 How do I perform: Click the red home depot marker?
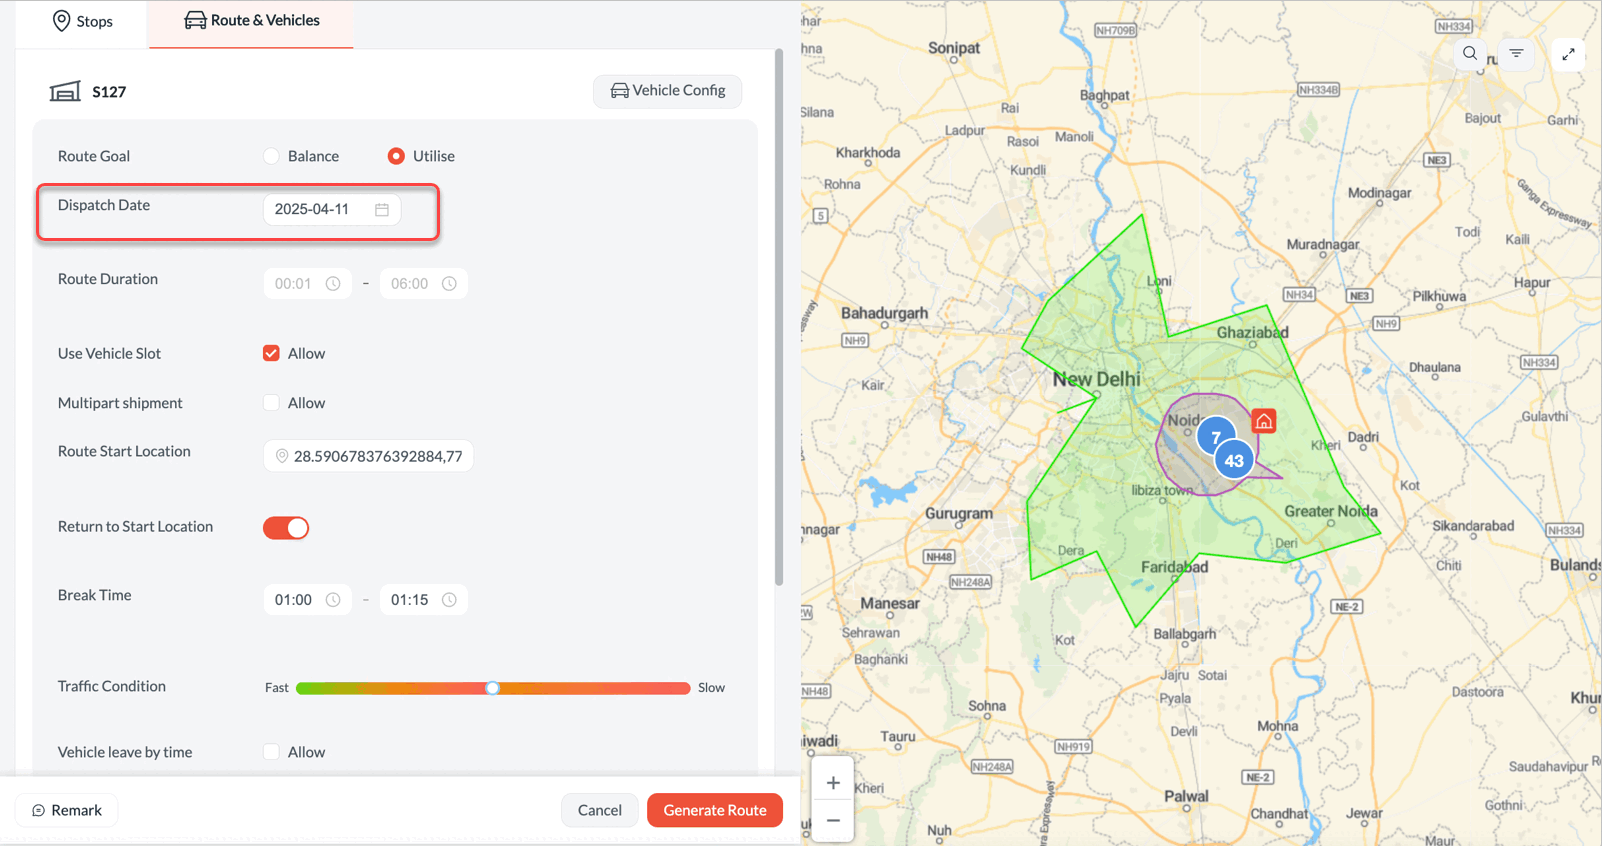[x=1264, y=421]
